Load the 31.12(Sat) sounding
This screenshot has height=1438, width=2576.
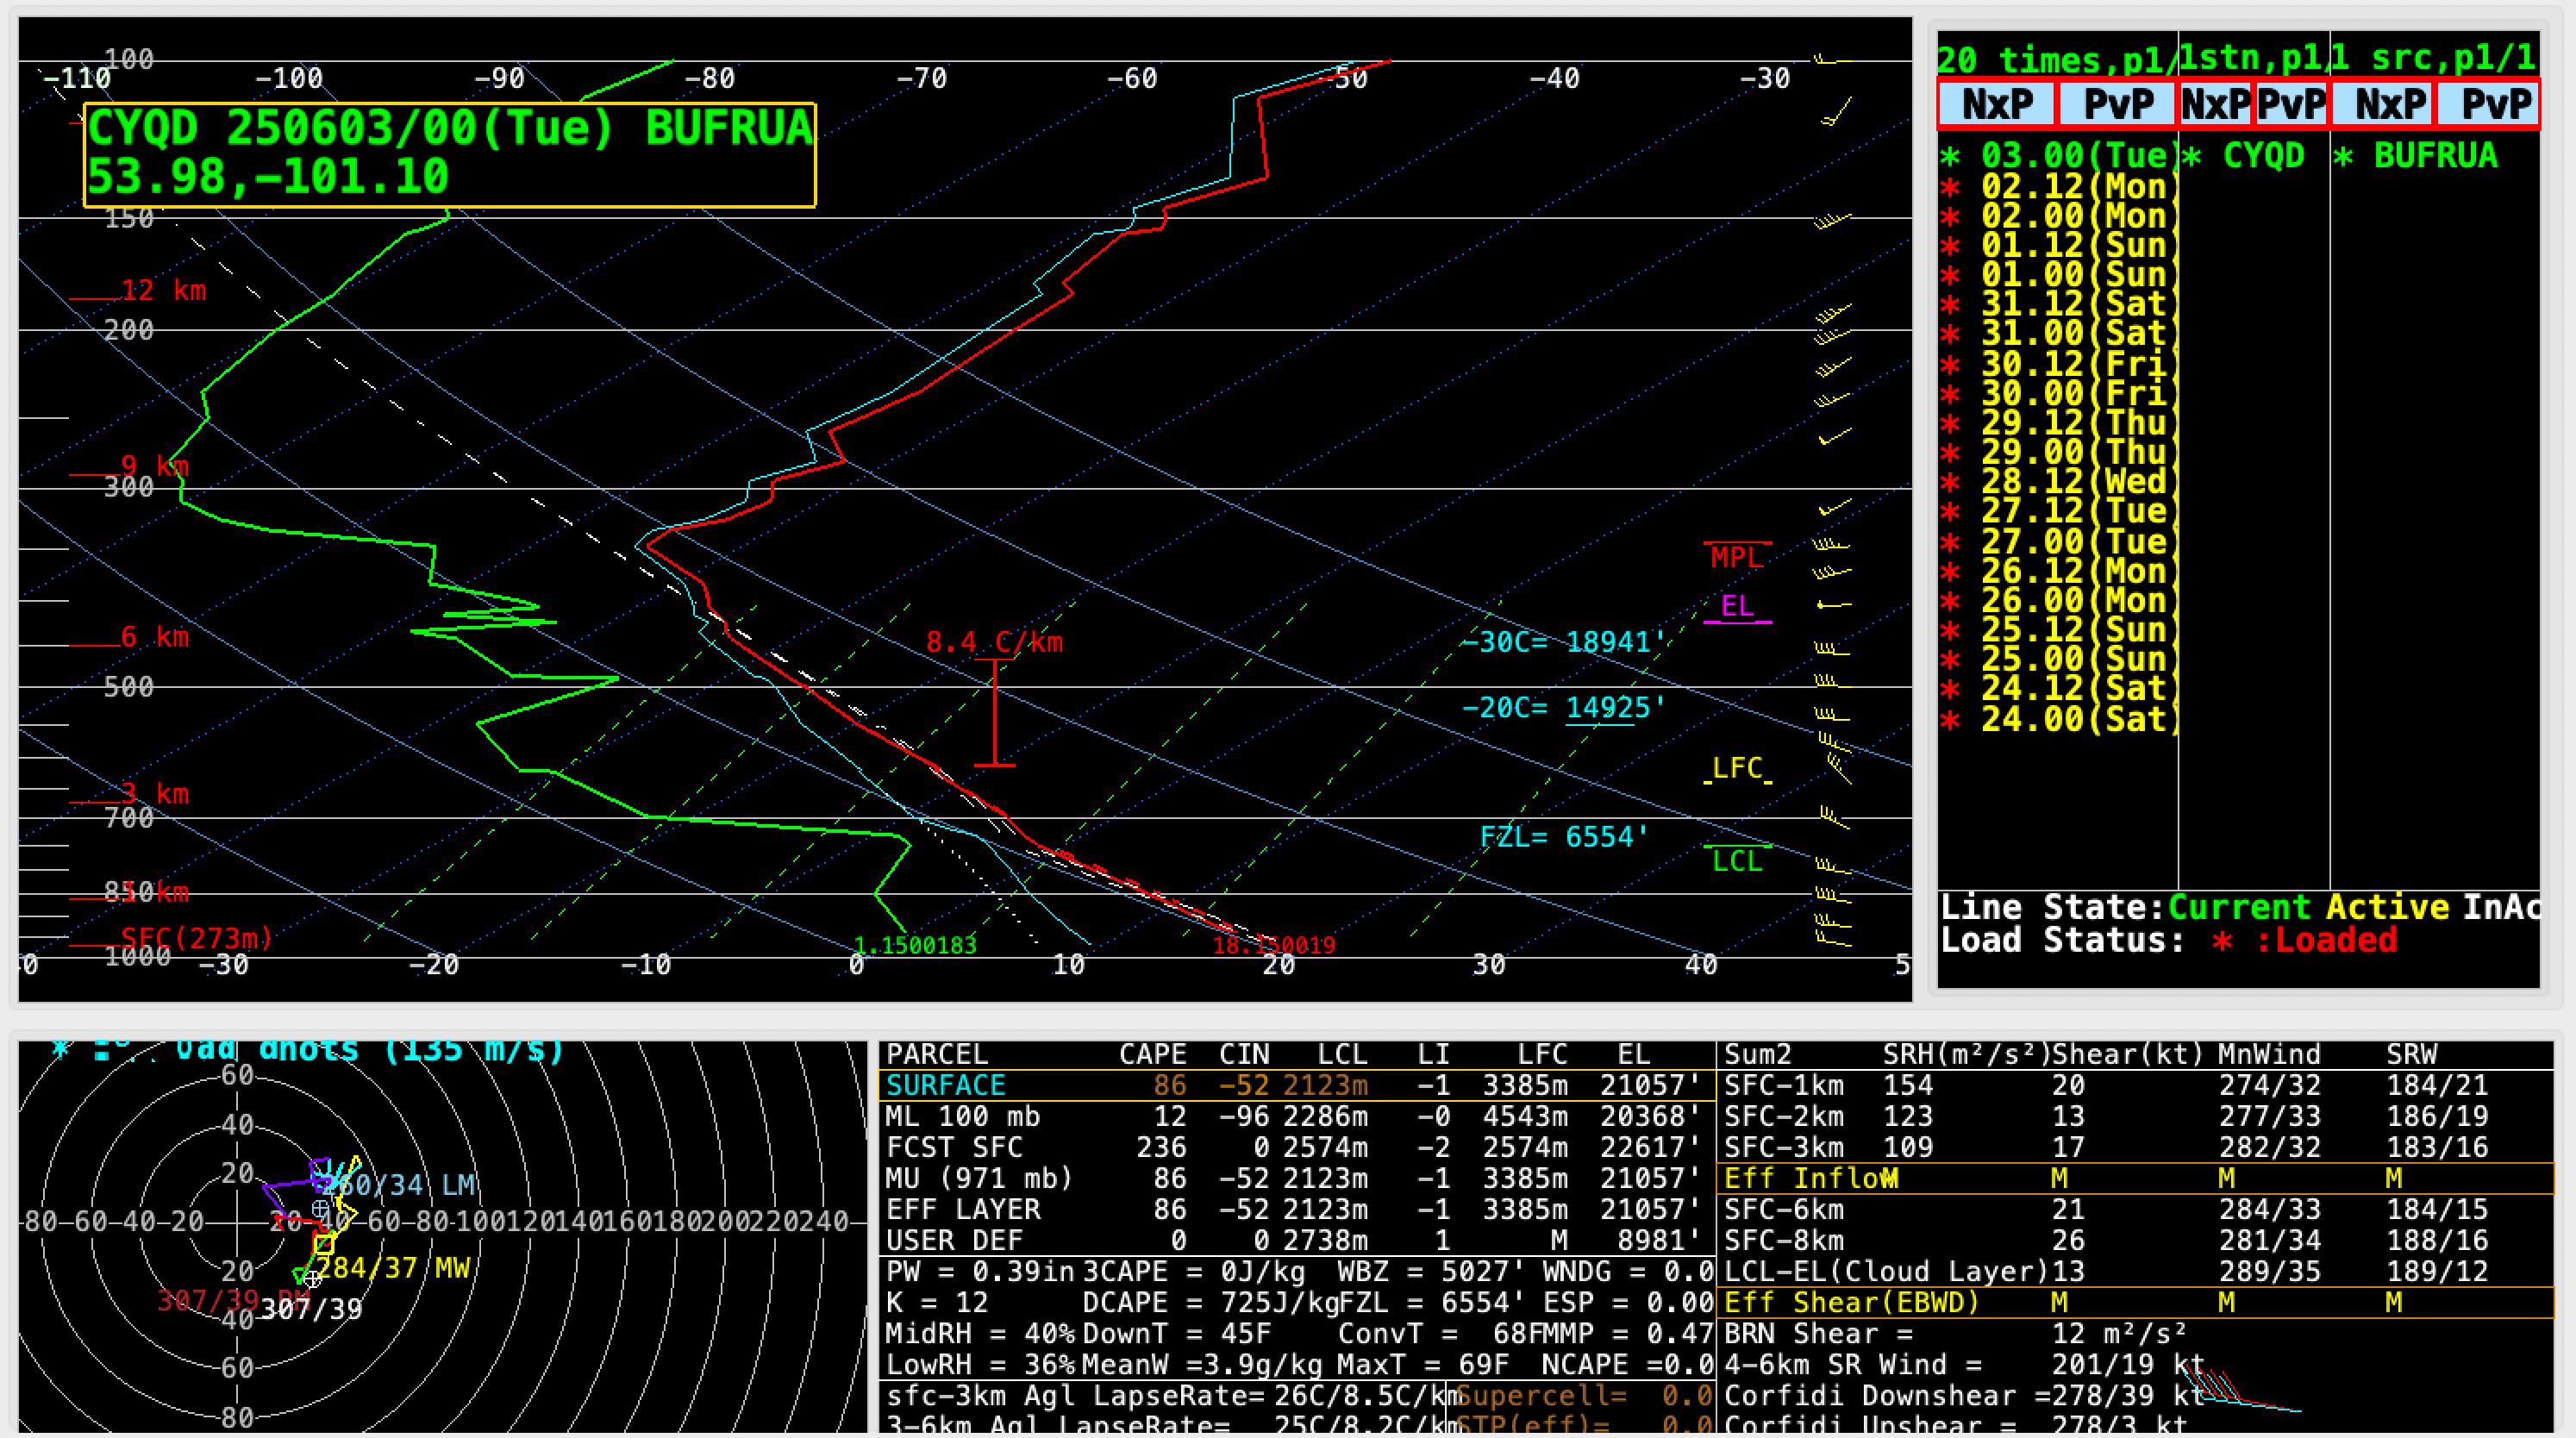point(2058,304)
